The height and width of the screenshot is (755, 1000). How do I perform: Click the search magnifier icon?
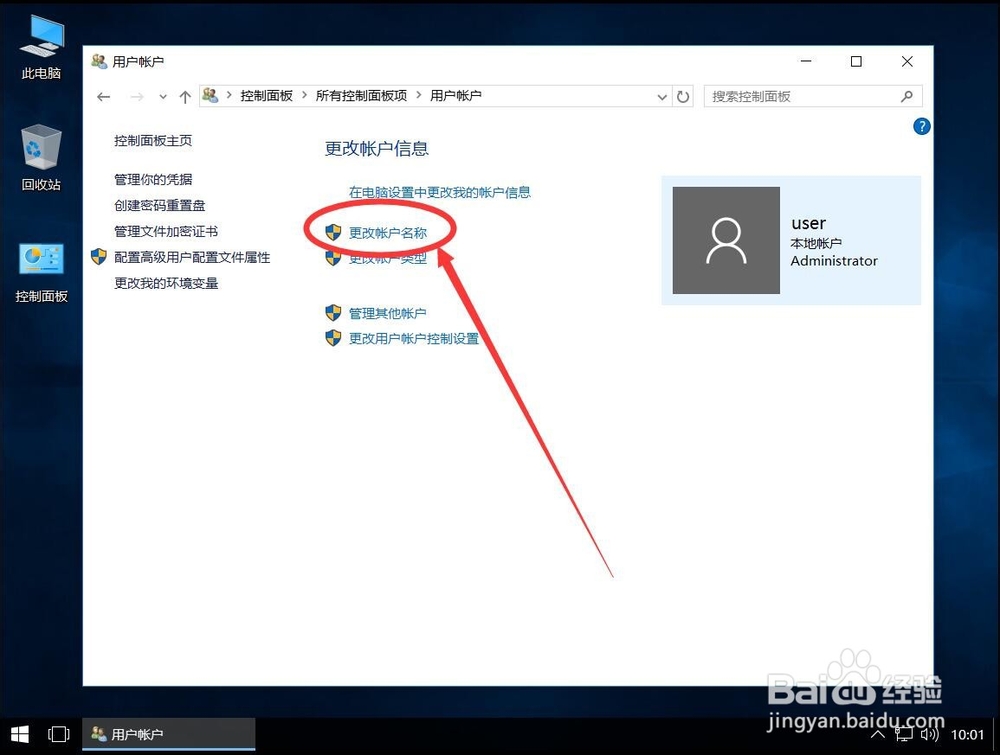[906, 96]
